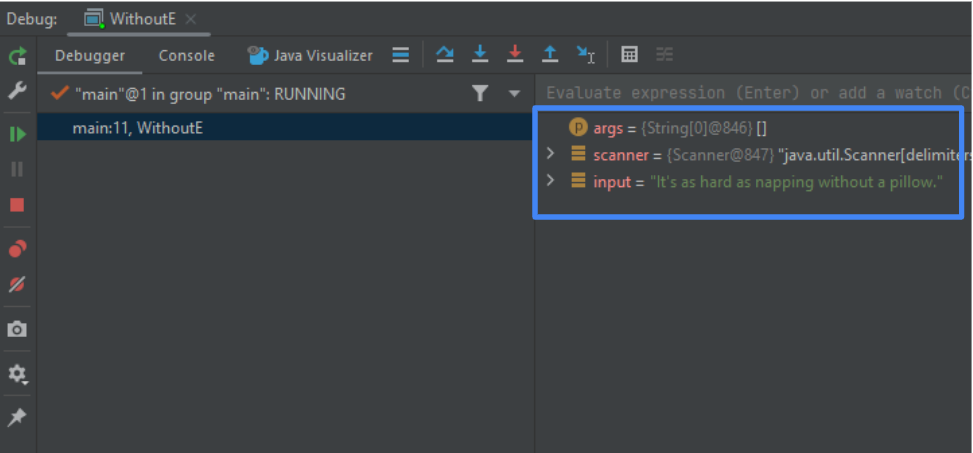This screenshot has width=973, height=453.
Task: Close the WithoutE debug tab
Action: [x=191, y=19]
